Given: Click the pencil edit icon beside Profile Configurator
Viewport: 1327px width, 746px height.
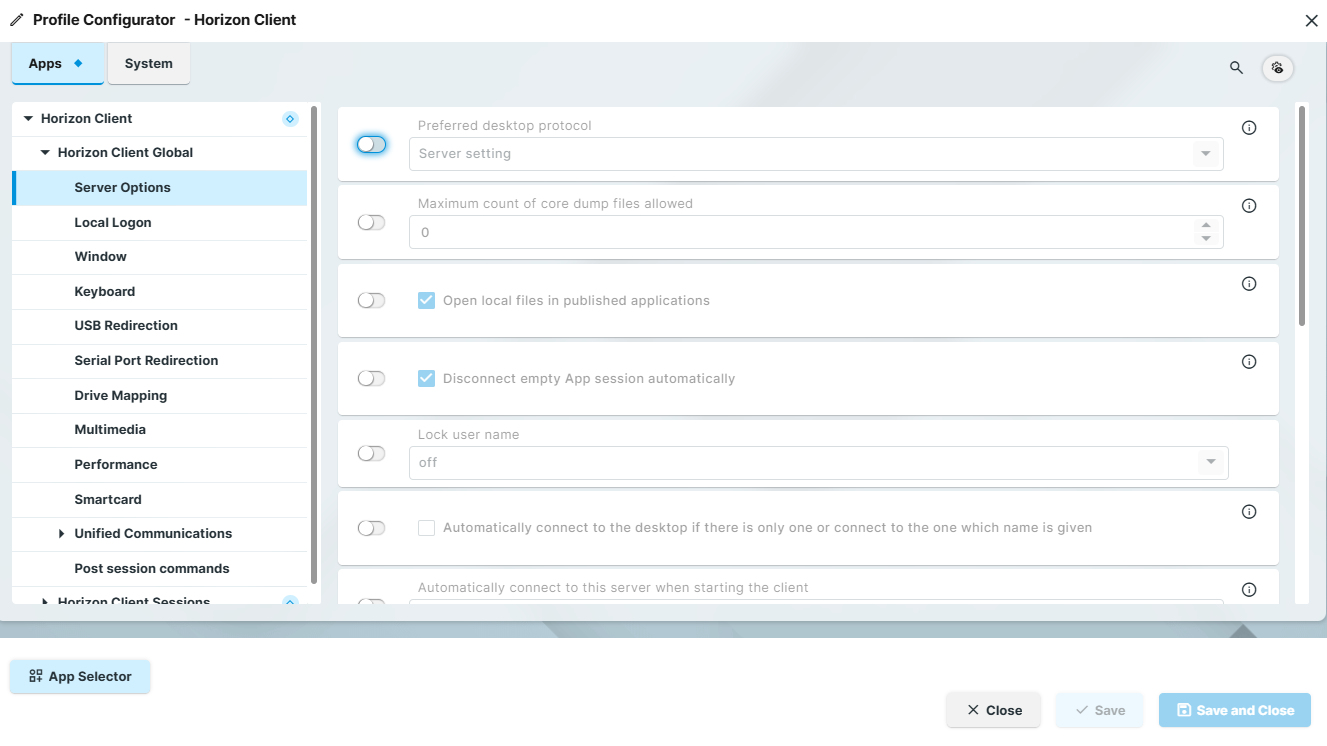Looking at the screenshot, I should tap(15, 19).
